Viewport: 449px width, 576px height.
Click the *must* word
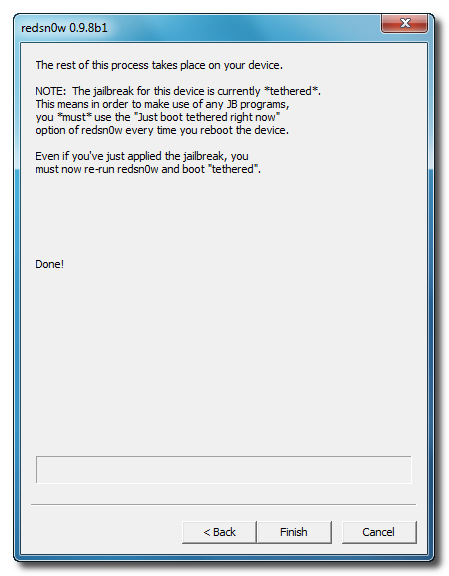coord(73,117)
